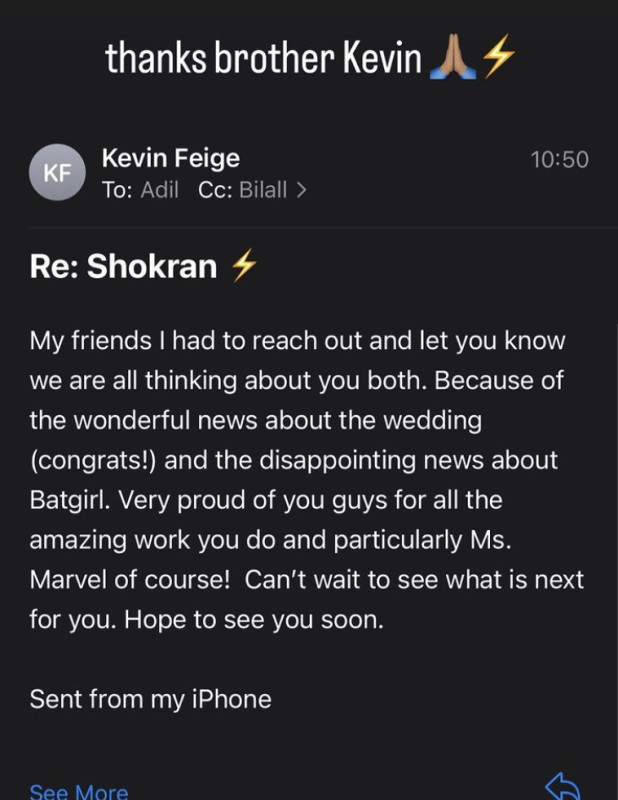Click the 'Cc:' label in header
The width and height of the screenshot is (618, 800).
pyautogui.click(x=215, y=190)
